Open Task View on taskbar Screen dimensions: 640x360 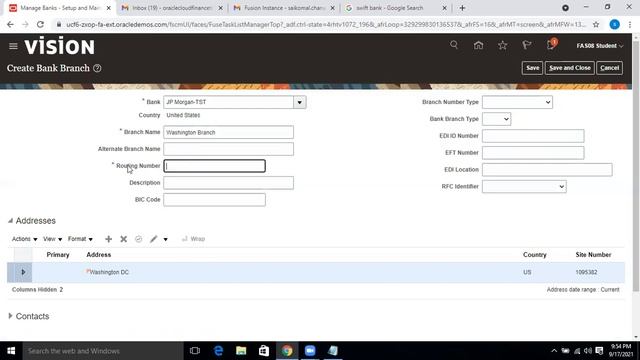(195, 351)
